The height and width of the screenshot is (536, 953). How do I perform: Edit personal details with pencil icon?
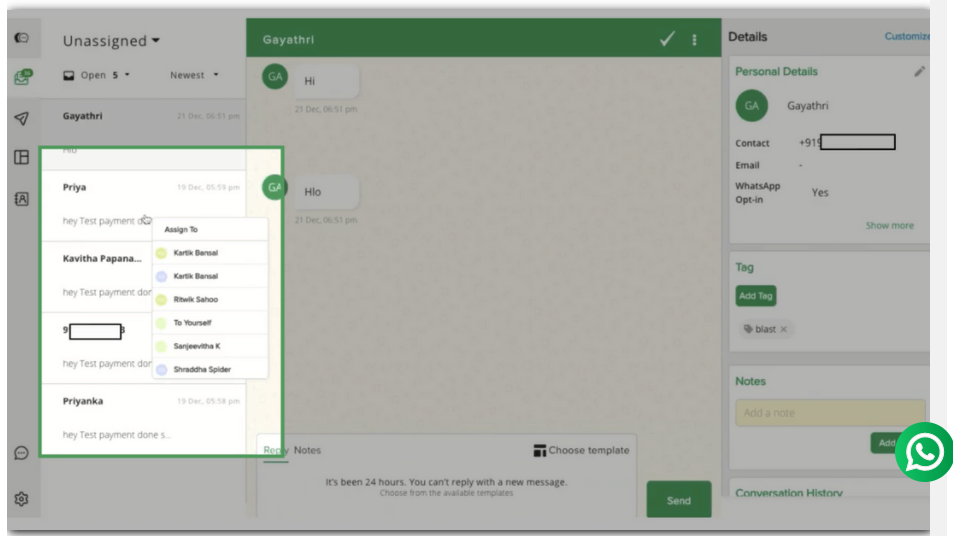click(x=919, y=71)
